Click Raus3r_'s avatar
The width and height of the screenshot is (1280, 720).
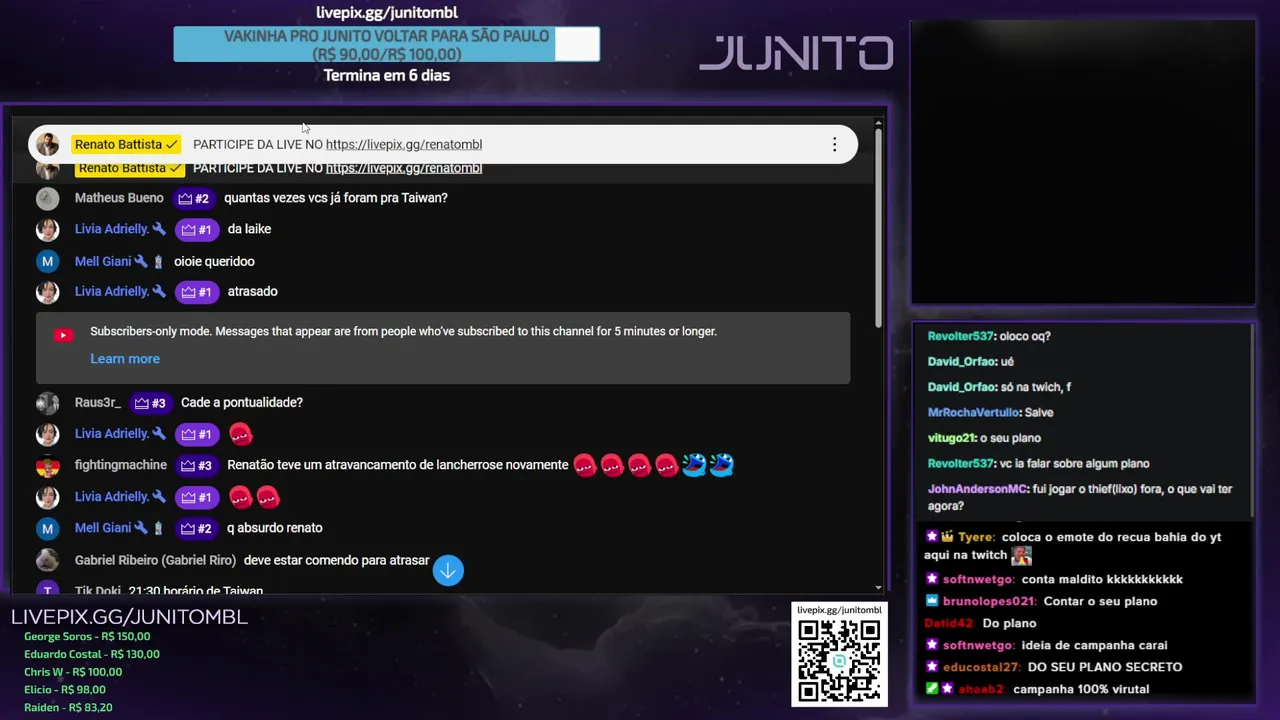[47, 403]
